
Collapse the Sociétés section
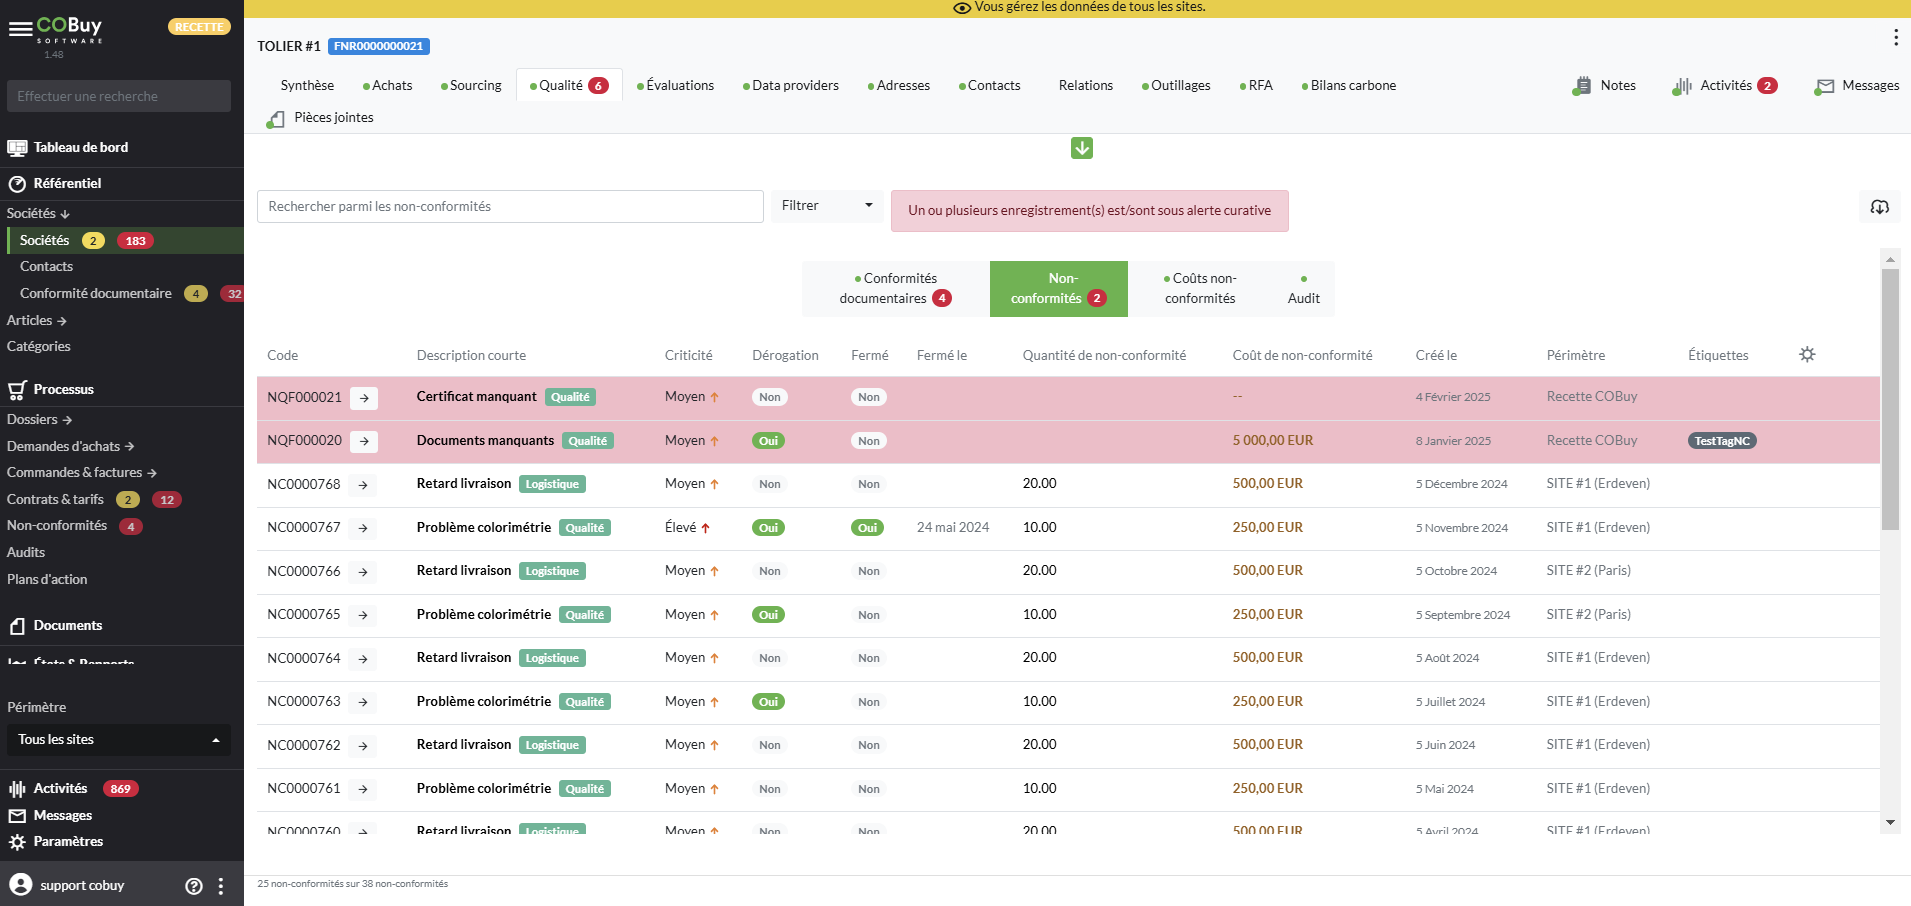pyautogui.click(x=38, y=213)
